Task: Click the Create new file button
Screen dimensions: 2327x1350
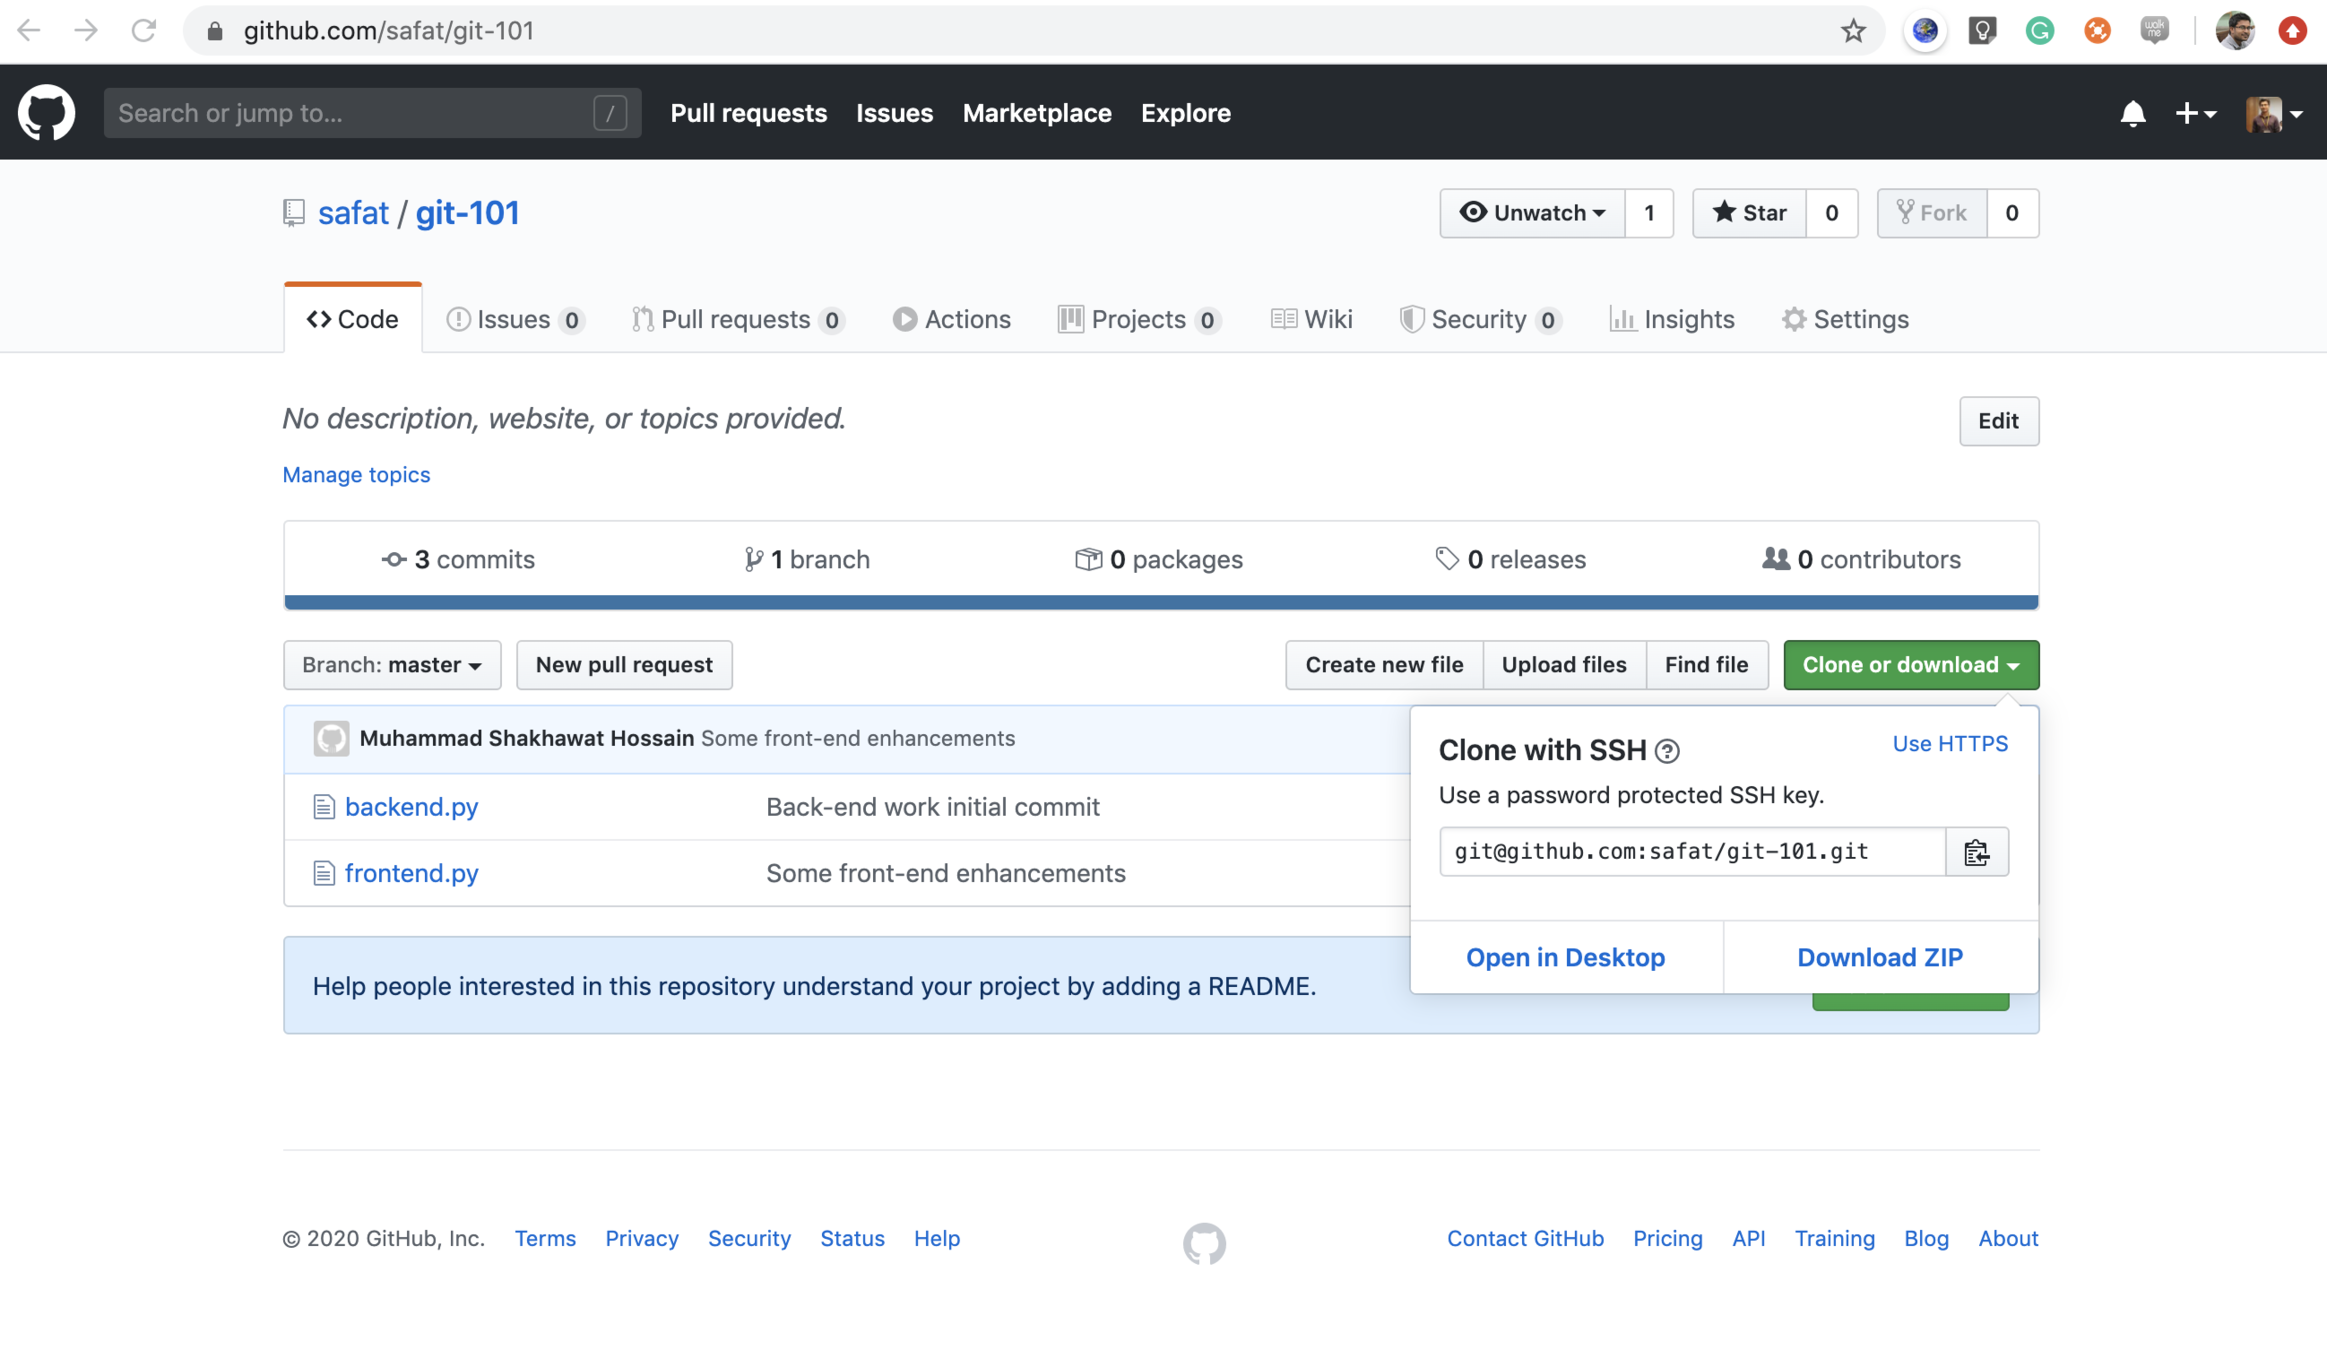Action: 1384,665
